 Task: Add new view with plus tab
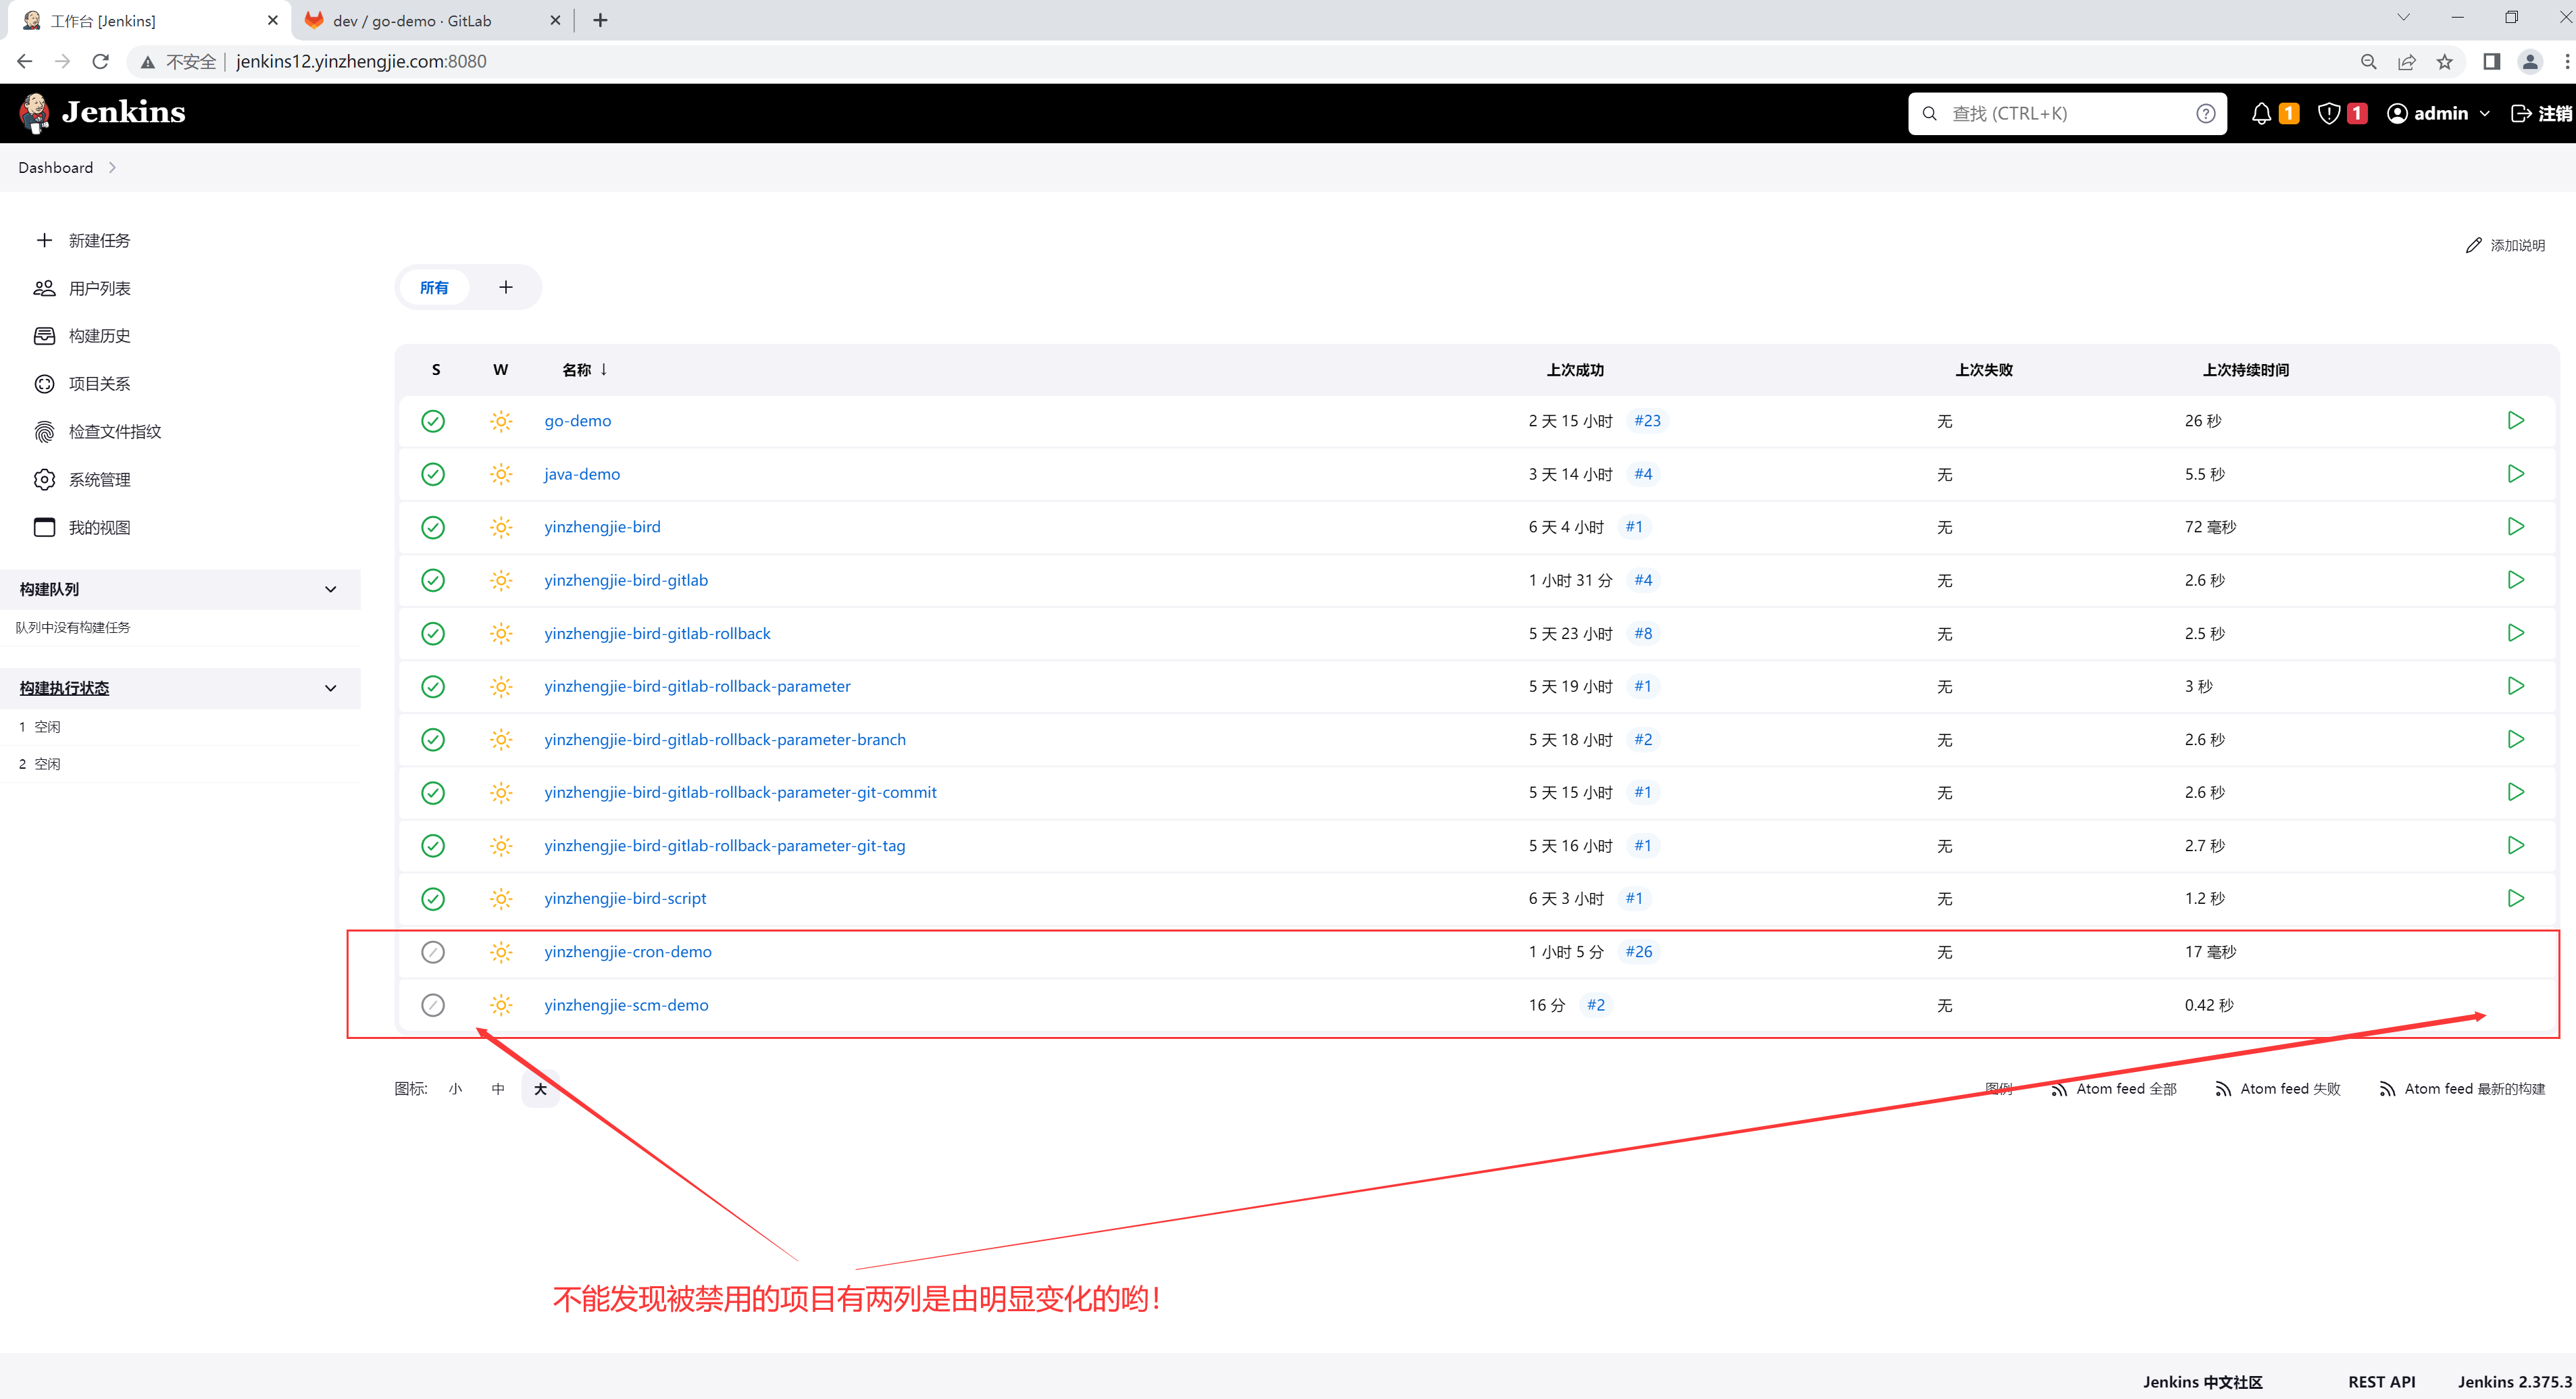(x=506, y=287)
